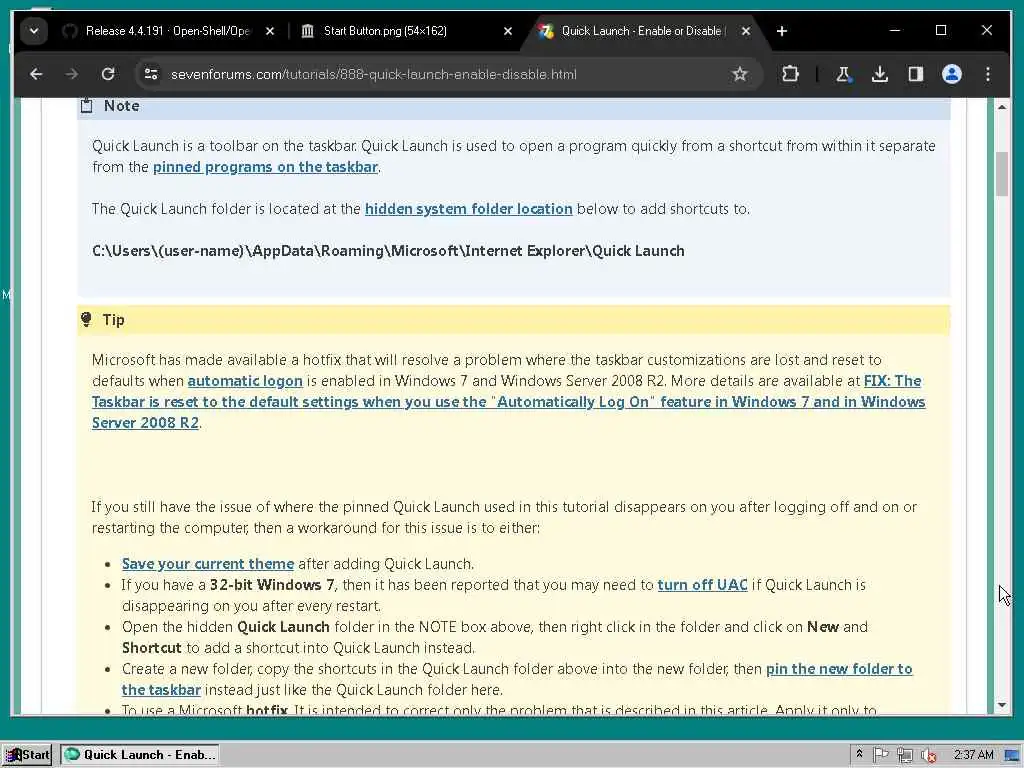Click the Note clipboard icon
This screenshot has height=768, width=1024.
click(86, 106)
